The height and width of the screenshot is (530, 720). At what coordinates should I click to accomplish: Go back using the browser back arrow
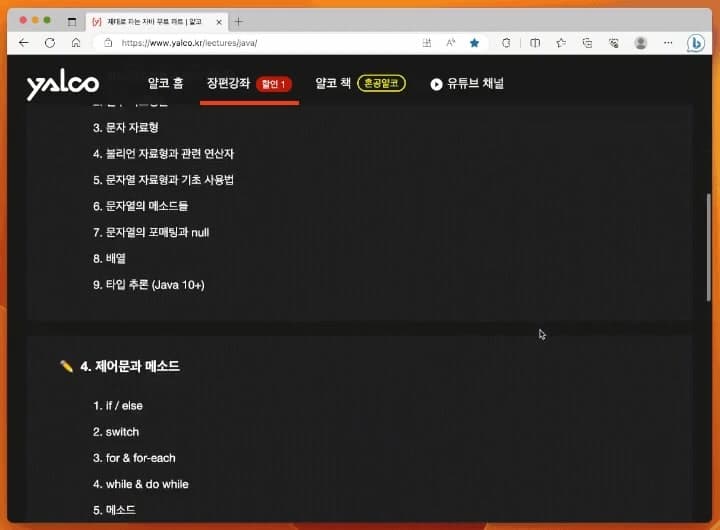pos(24,43)
